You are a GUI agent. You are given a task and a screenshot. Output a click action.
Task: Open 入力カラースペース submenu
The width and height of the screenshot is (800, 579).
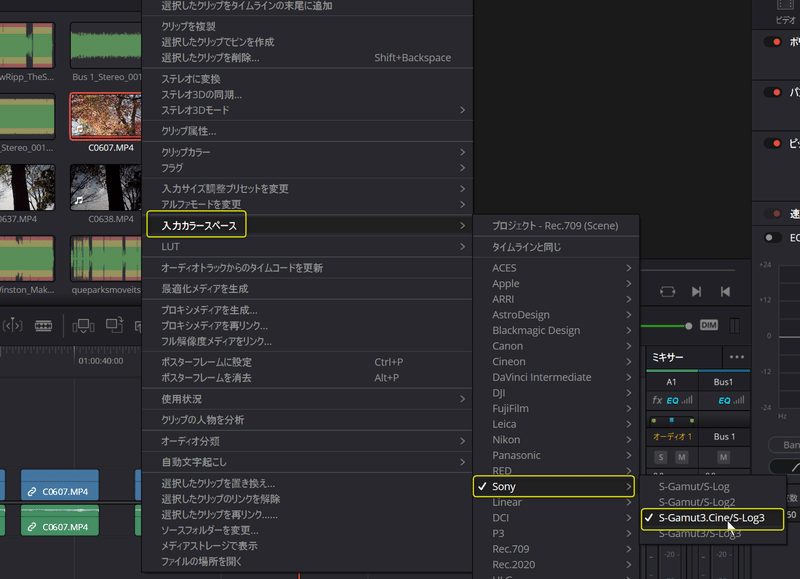(x=308, y=225)
